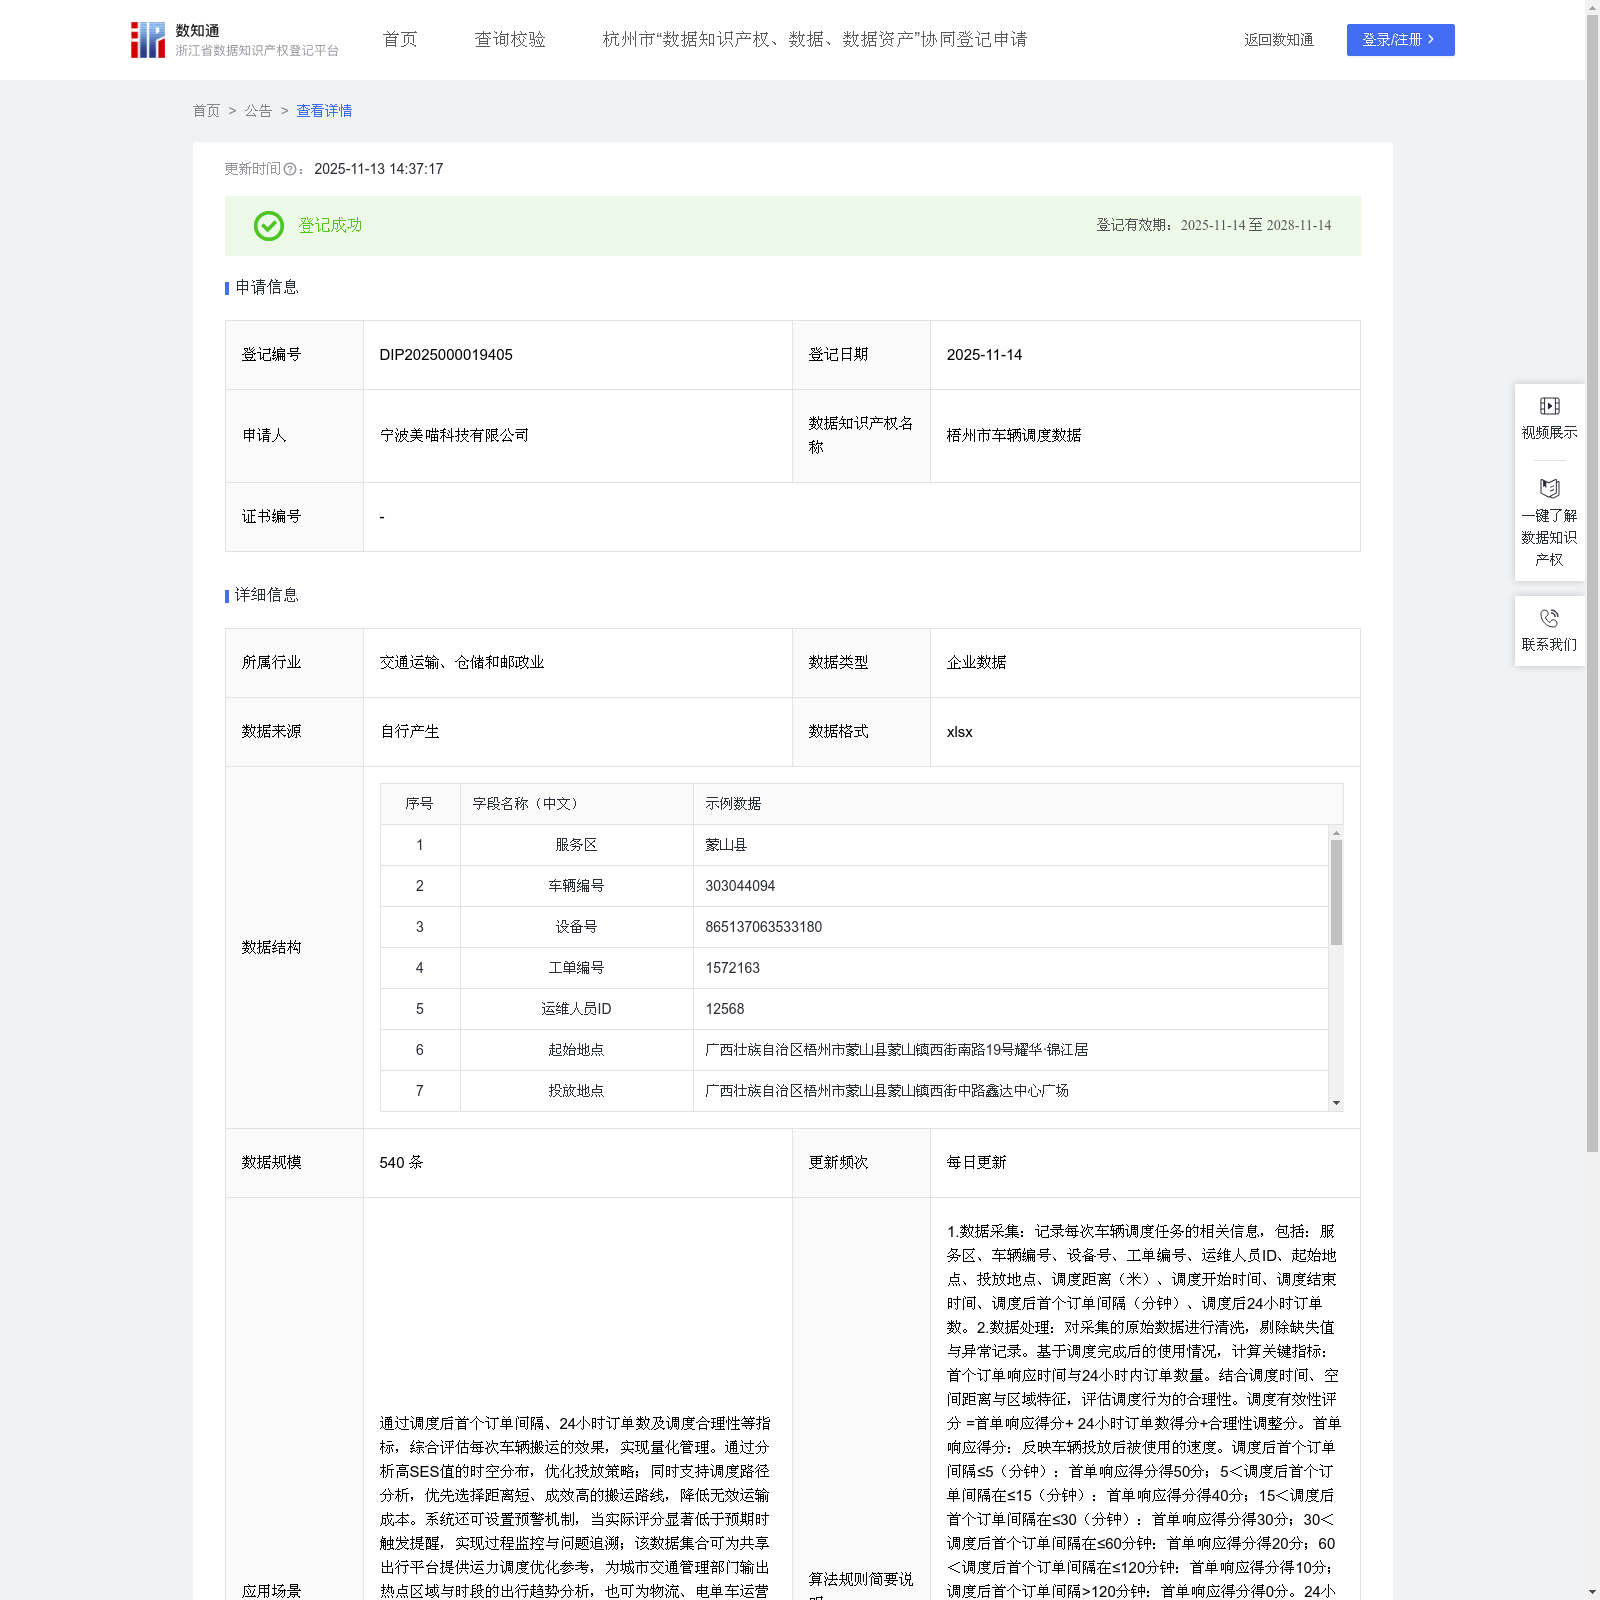Click the page's vertical scrollbar thumb
The height and width of the screenshot is (1600, 1600).
coord(1592,580)
